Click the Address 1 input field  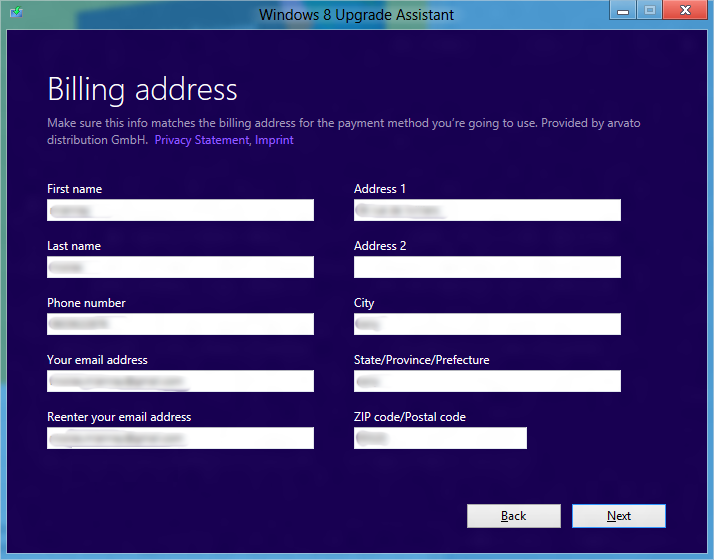pos(487,210)
